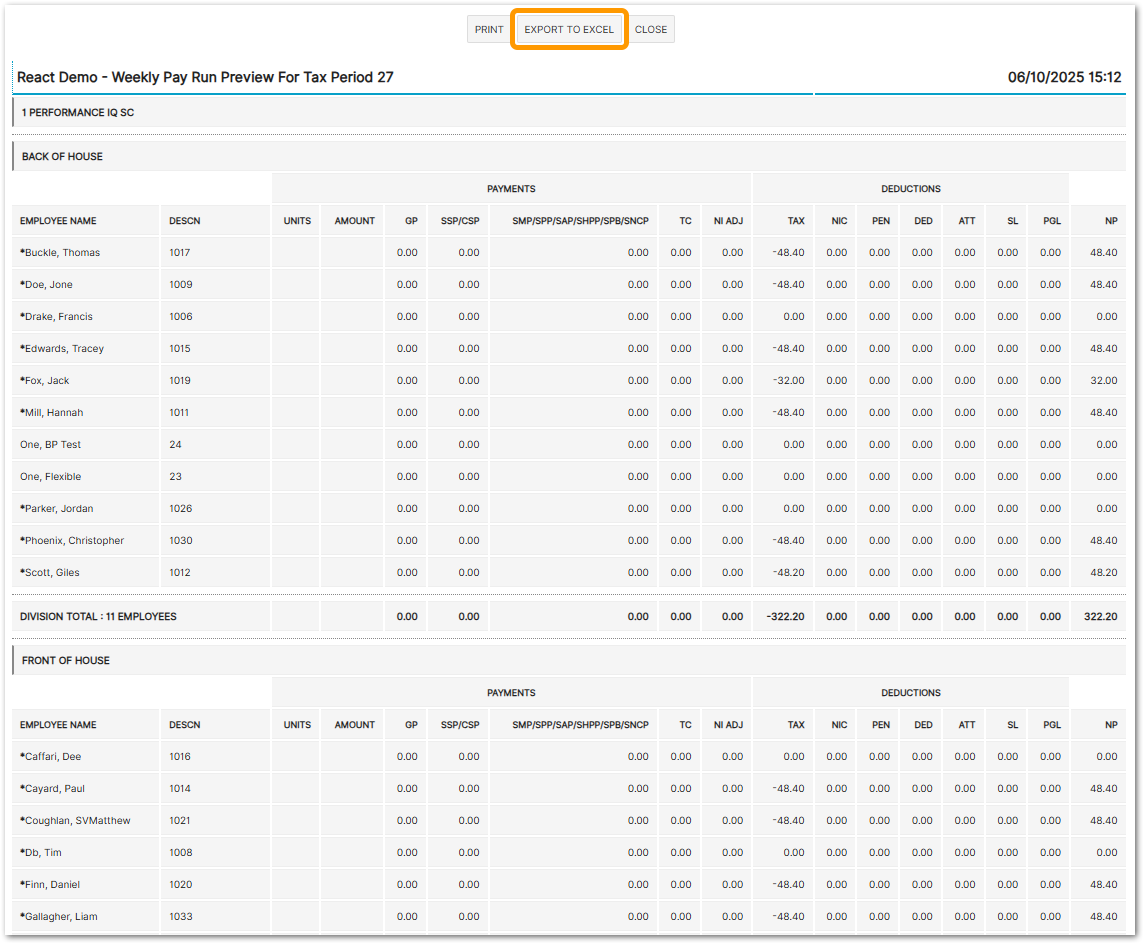Image resolution: width=1144 pixels, height=944 pixels.
Task: Click employee Gallagher, Liam
Action: coord(61,917)
